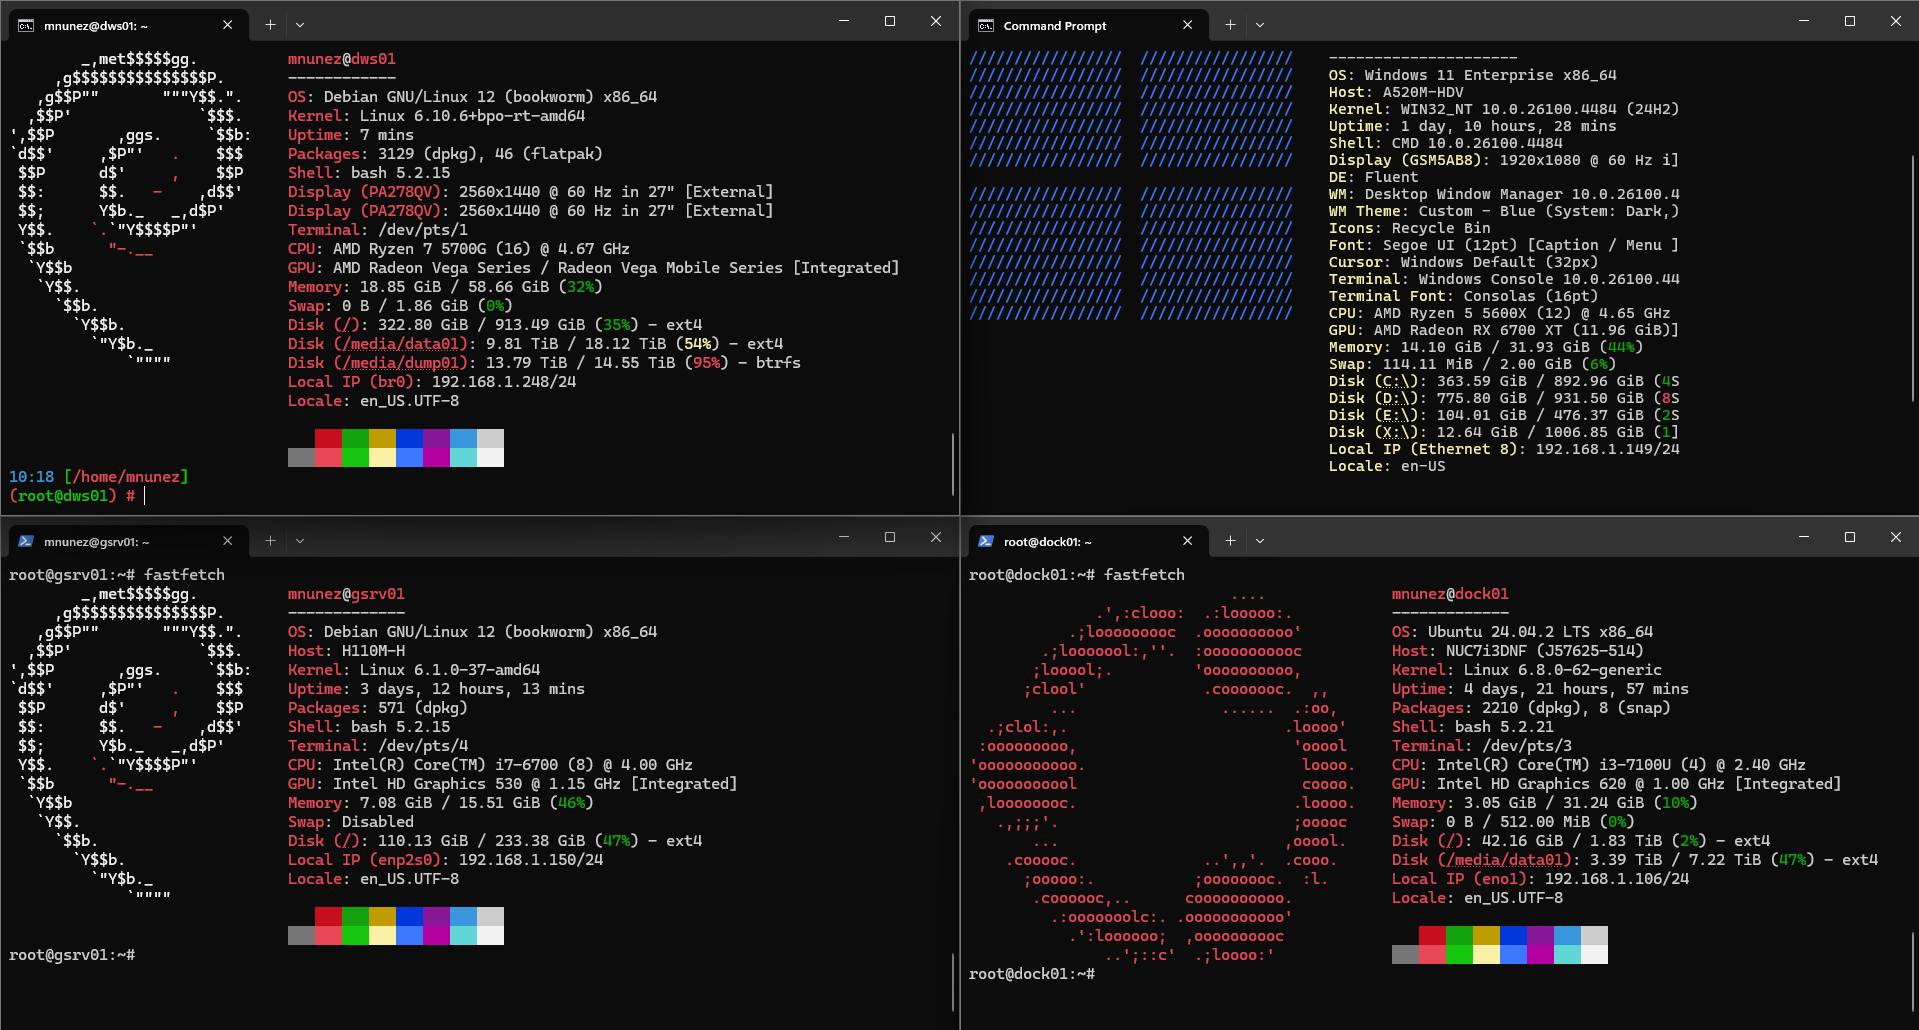Click the (root@dws01) # prompt line
Screen dimensions: 1919x1030
77,496
